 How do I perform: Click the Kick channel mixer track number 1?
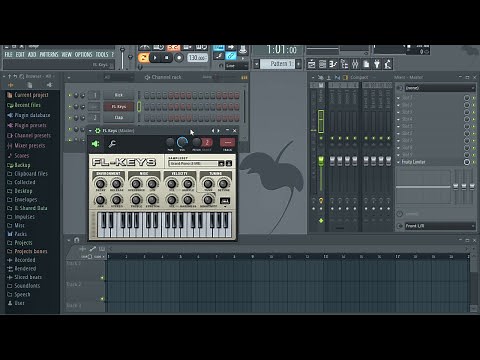(x=95, y=95)
